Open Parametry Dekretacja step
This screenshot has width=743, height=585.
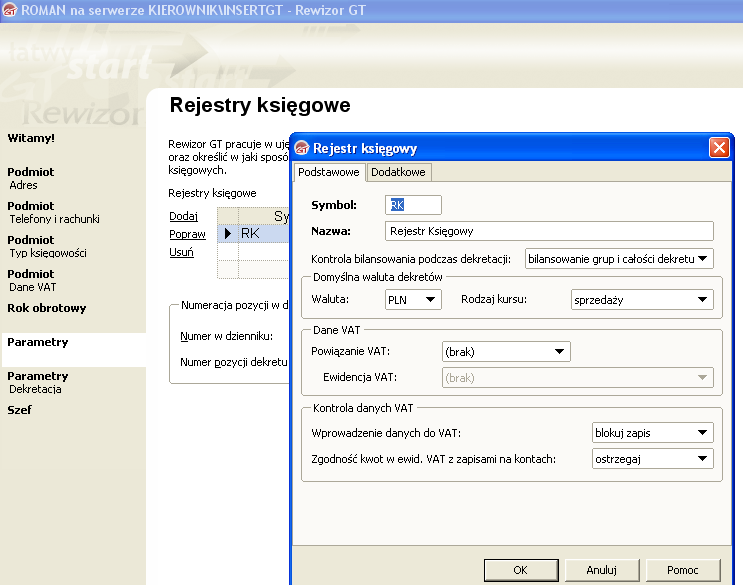click(38, 382)
